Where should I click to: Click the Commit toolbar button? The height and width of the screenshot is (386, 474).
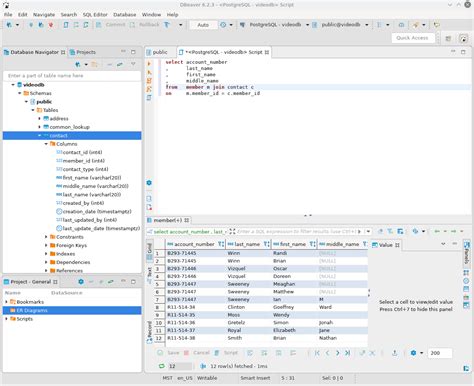tap(111, 25)
